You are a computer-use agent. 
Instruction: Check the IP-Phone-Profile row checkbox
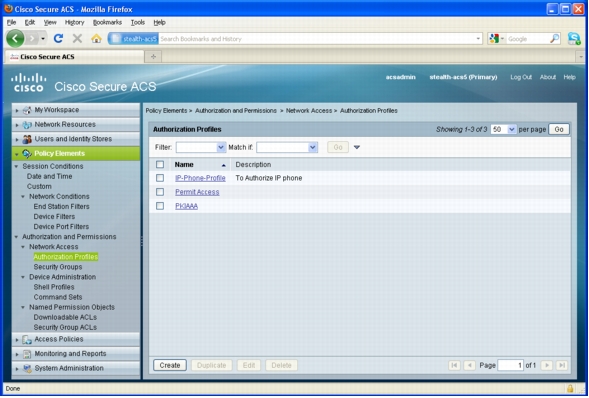tap(160, 178)
